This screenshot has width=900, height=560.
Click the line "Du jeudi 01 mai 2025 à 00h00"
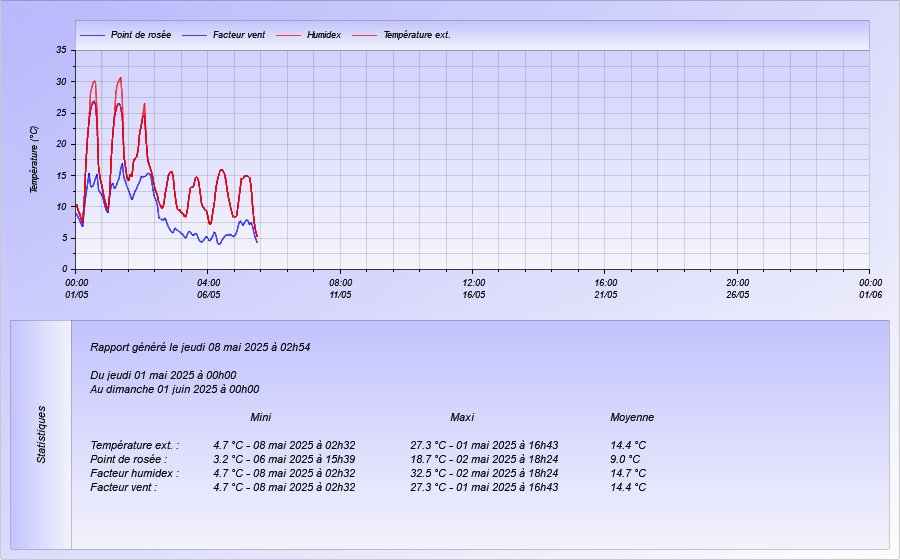[163, 375]
